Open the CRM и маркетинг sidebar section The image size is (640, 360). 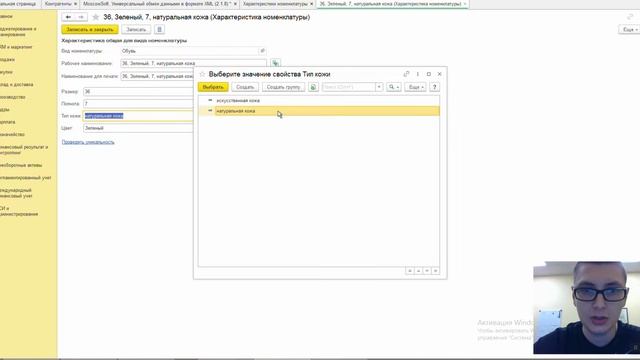click(x=16, y=47)
